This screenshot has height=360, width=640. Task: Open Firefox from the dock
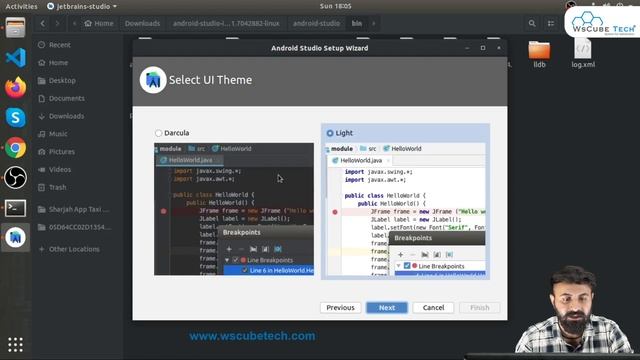click(x=16, y=87)
